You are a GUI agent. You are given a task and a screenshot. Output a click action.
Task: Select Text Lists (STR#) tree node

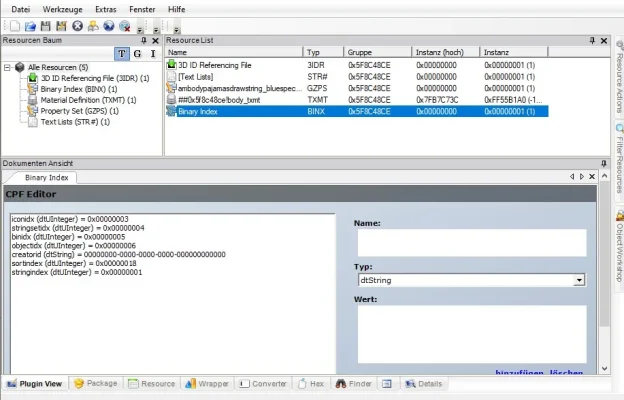pyautogui.click(x=75, y=122)
